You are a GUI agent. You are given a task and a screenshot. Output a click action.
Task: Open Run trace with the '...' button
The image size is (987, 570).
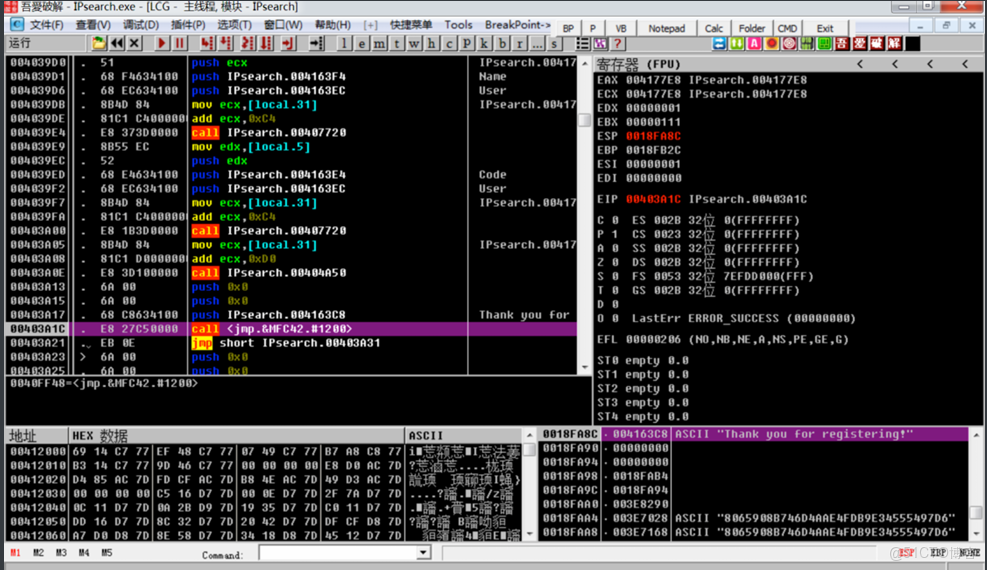(x=536, y=43)
